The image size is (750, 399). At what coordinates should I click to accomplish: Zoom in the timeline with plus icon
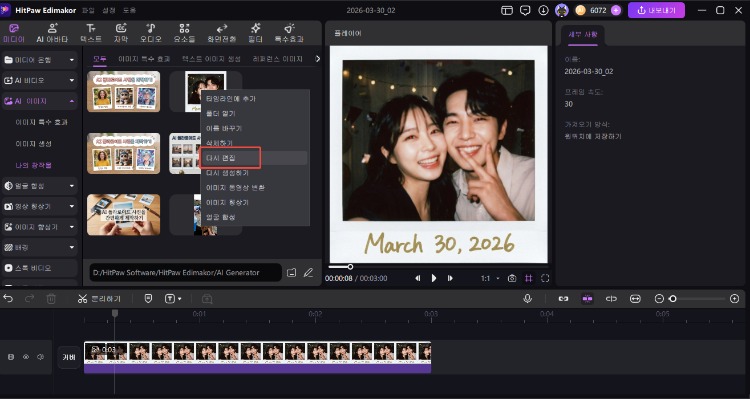coord(735,299)
